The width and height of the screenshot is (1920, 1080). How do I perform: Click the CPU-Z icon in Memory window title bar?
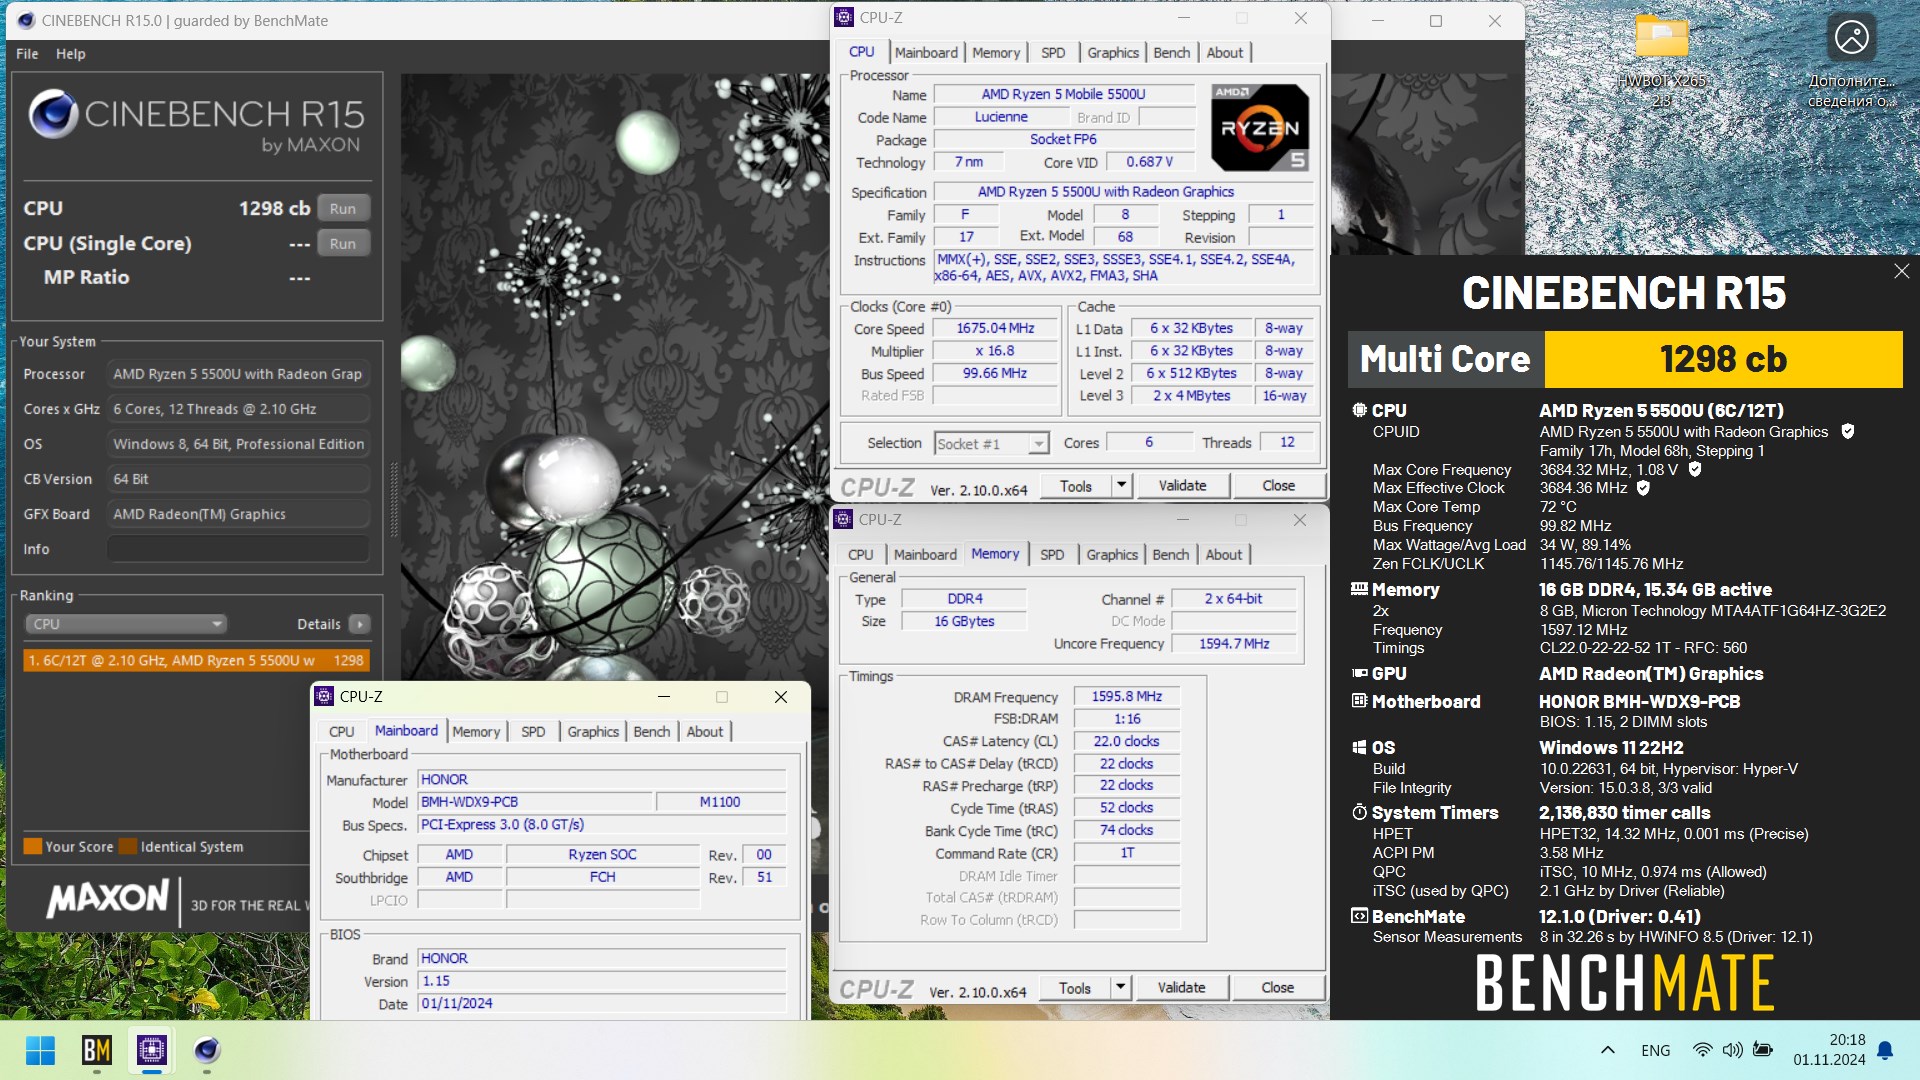843,519
